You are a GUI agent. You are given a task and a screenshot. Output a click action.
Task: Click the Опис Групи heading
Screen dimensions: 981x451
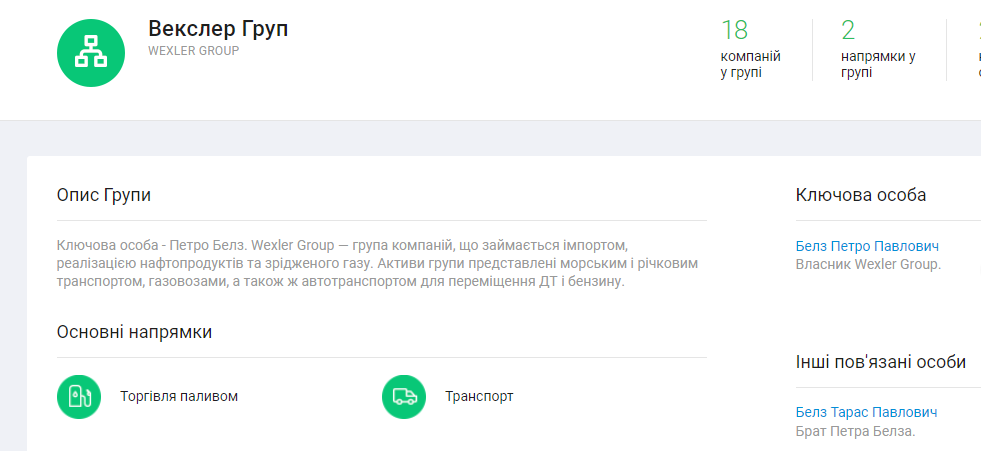pos(104,195)
